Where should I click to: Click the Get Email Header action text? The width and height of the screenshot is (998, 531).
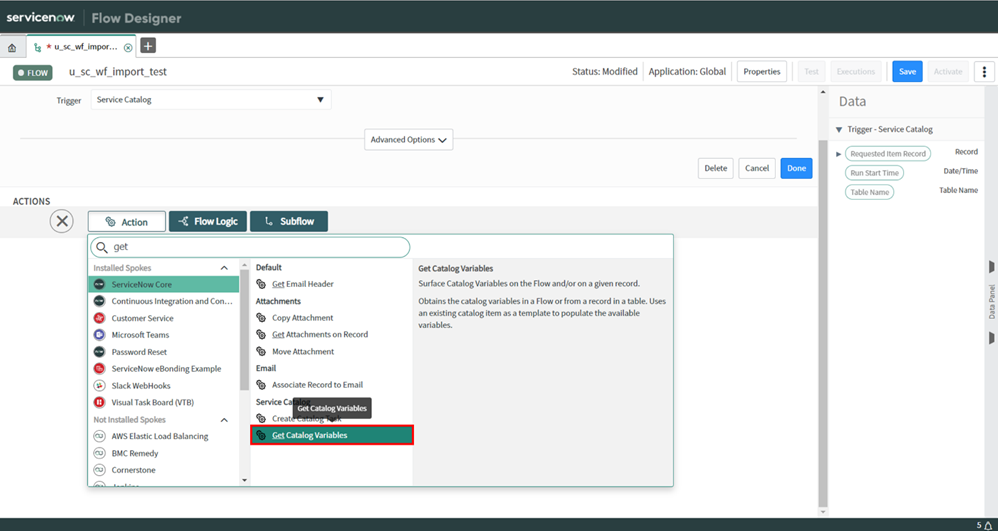pyautogui.click(x=303, y=284)
